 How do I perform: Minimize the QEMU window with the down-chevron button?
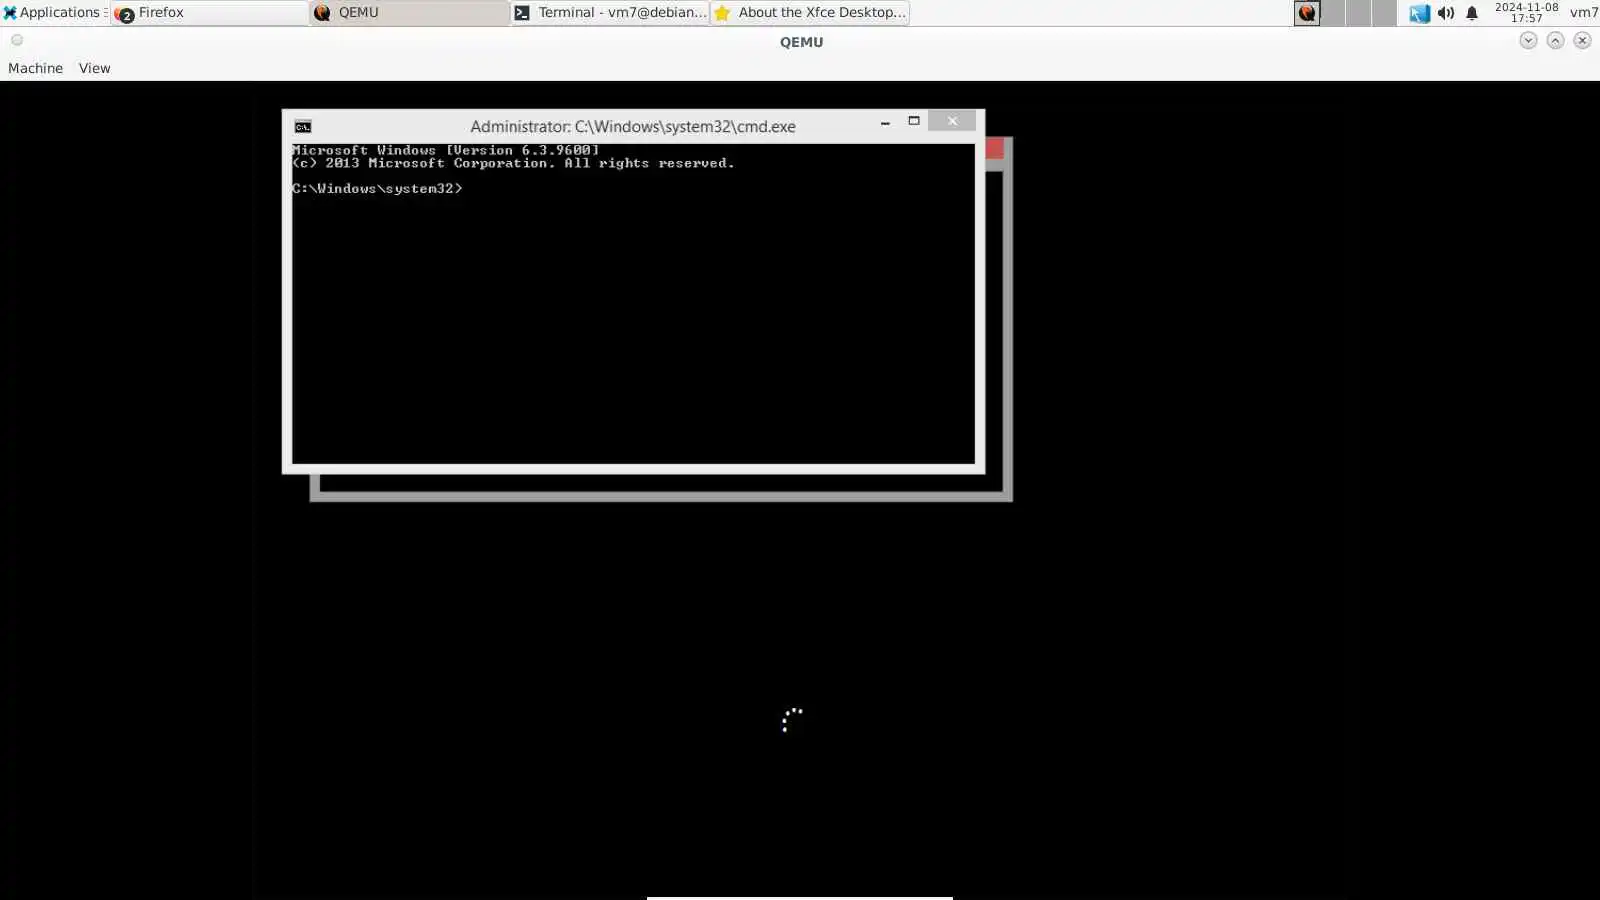(1528, 40)
